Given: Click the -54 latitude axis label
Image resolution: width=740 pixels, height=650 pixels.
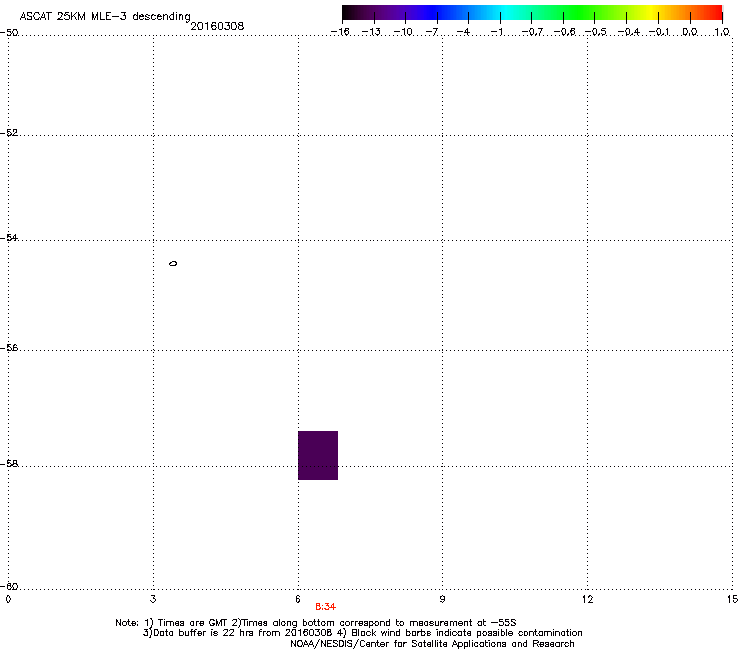Looking at the screenshot, I should pyautogui.click(x=9, y=238).
